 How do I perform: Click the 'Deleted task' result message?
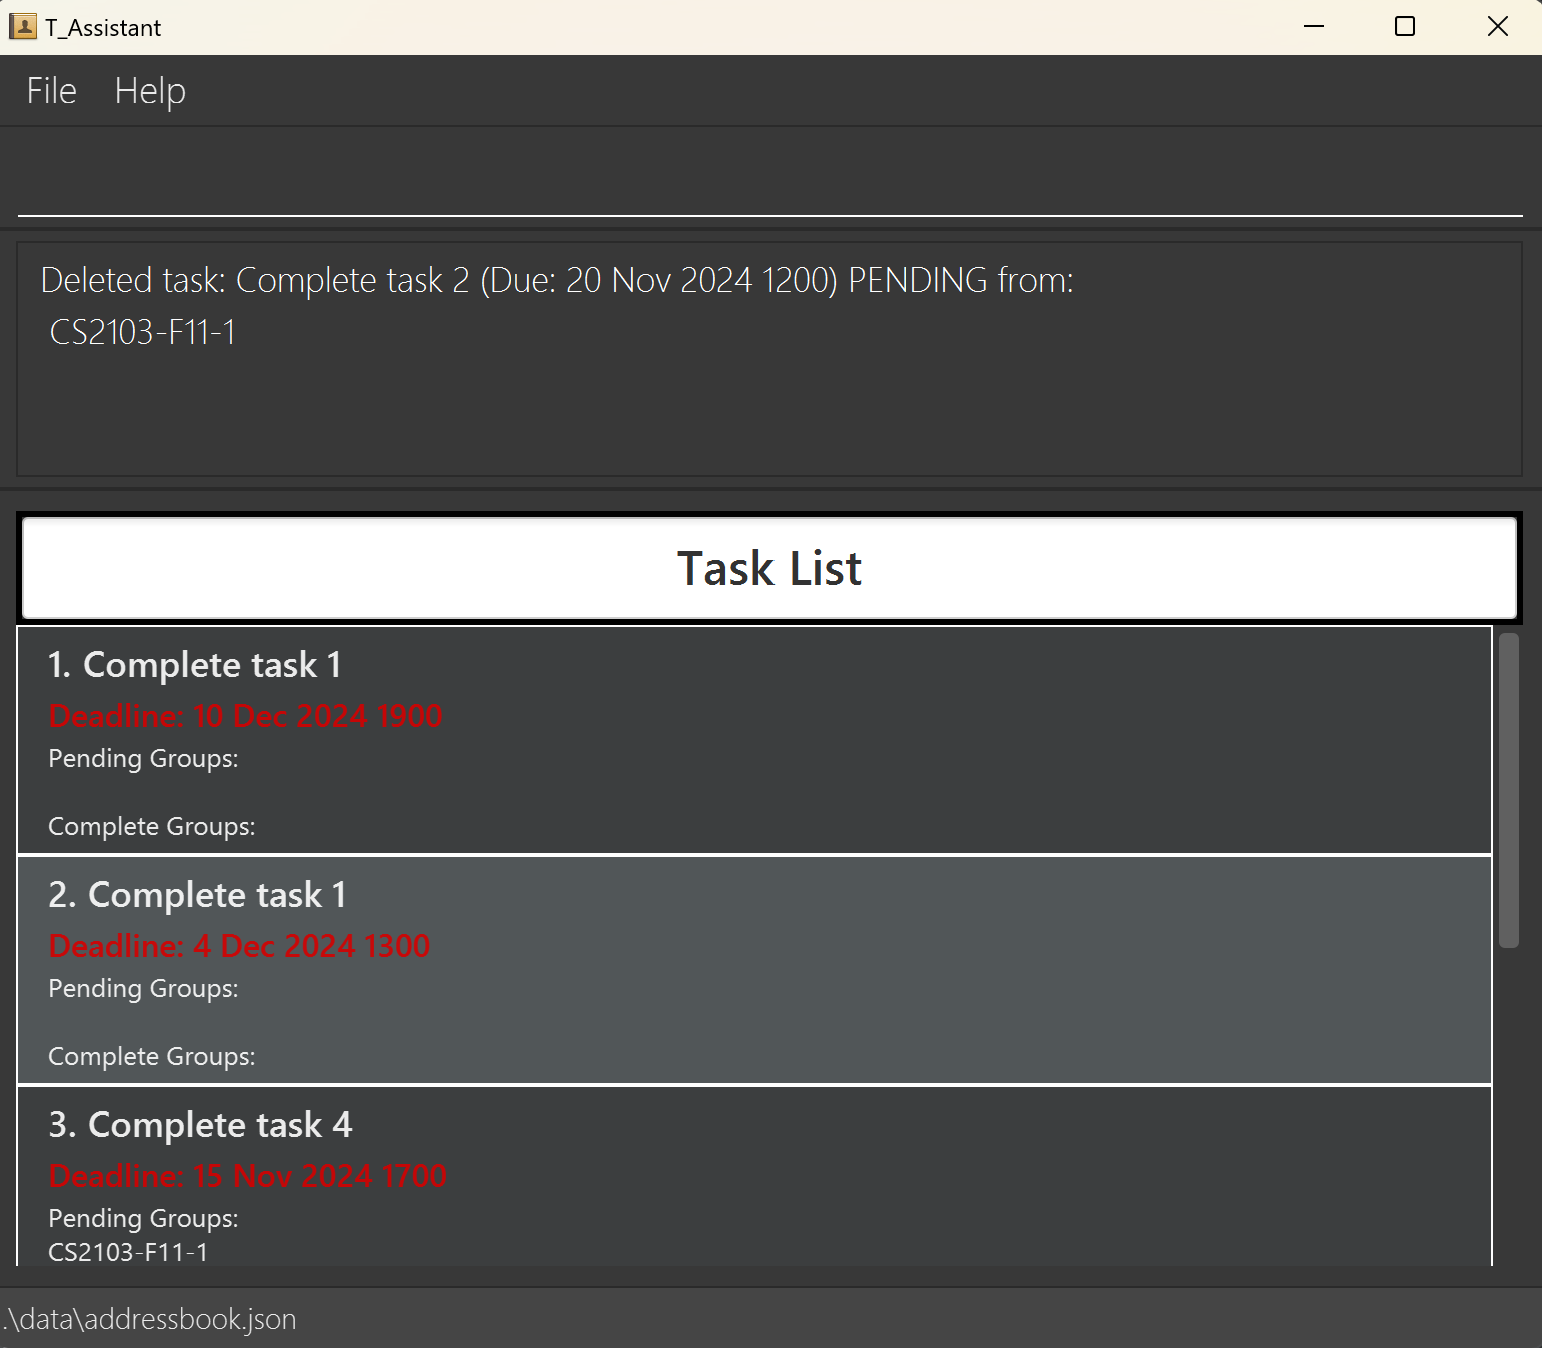click(x=556, y=281)
